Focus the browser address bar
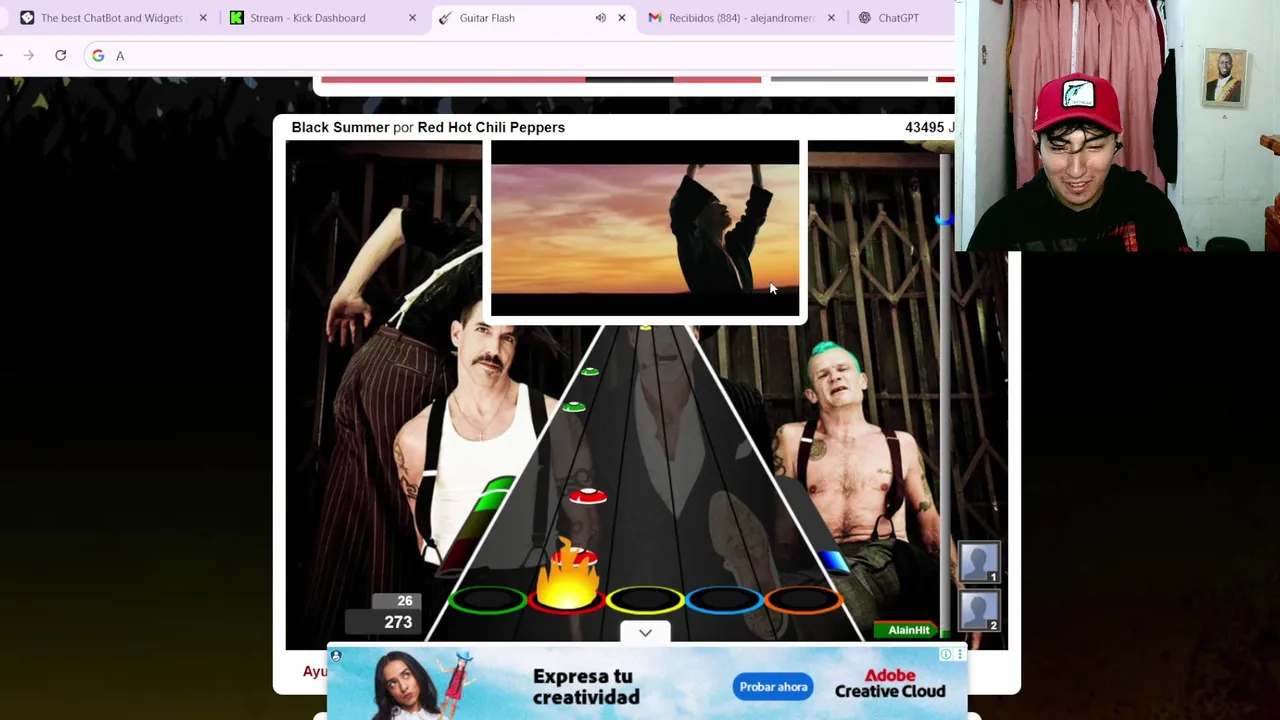Viewport: 1280px width, 720px height. [x=520, y=56]
